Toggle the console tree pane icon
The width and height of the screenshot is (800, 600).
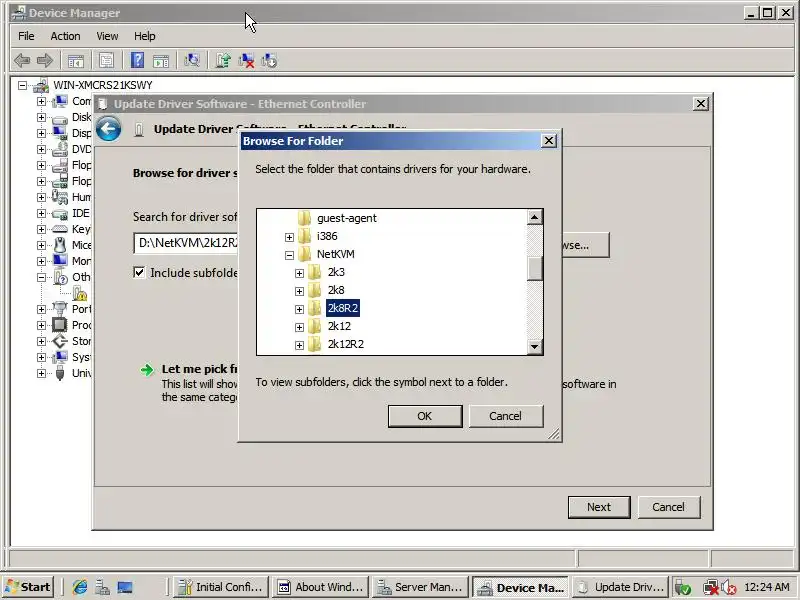point(76,61)
